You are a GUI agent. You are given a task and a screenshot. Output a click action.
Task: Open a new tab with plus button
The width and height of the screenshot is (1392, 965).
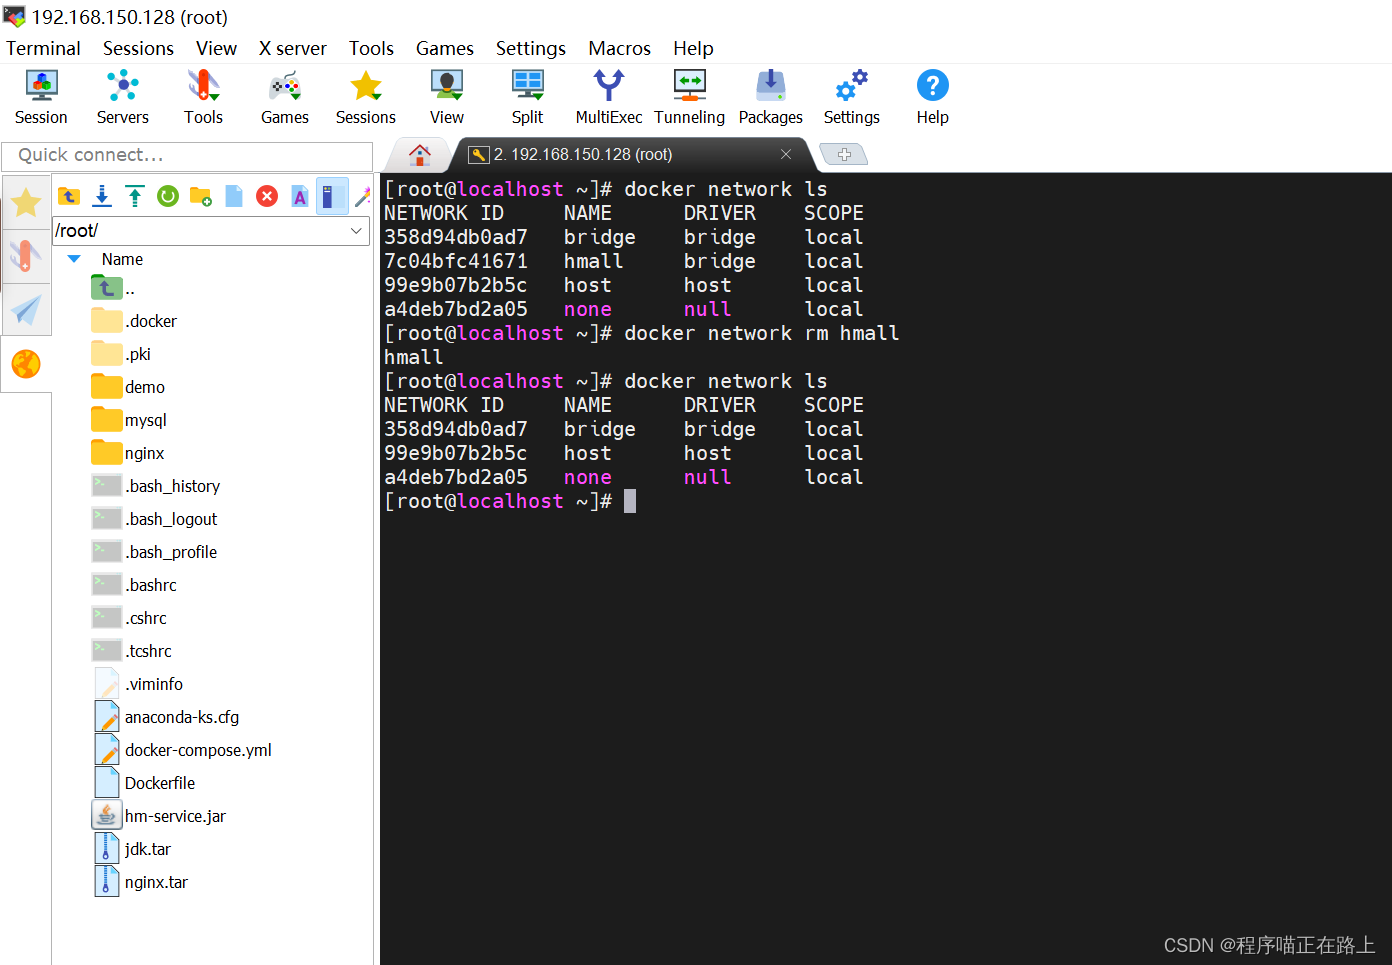tap(844, 154)
